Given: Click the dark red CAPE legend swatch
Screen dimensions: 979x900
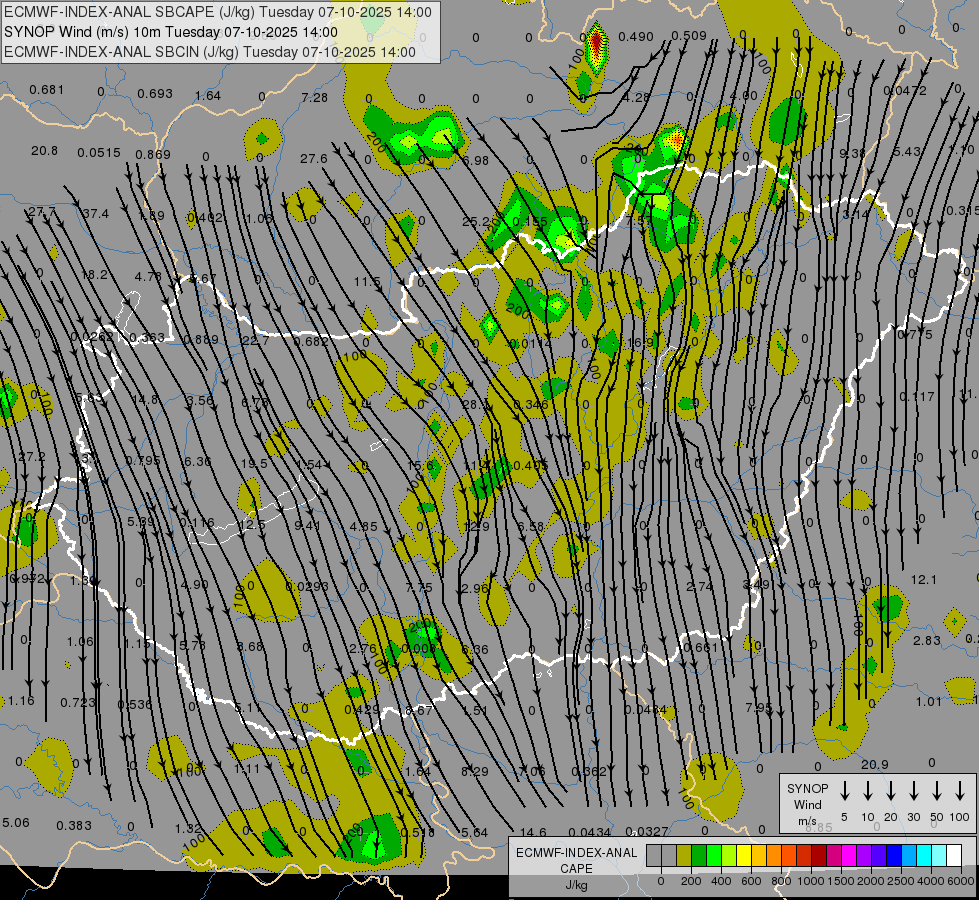Looking at the screenshot, I should (x=818, y=855).
